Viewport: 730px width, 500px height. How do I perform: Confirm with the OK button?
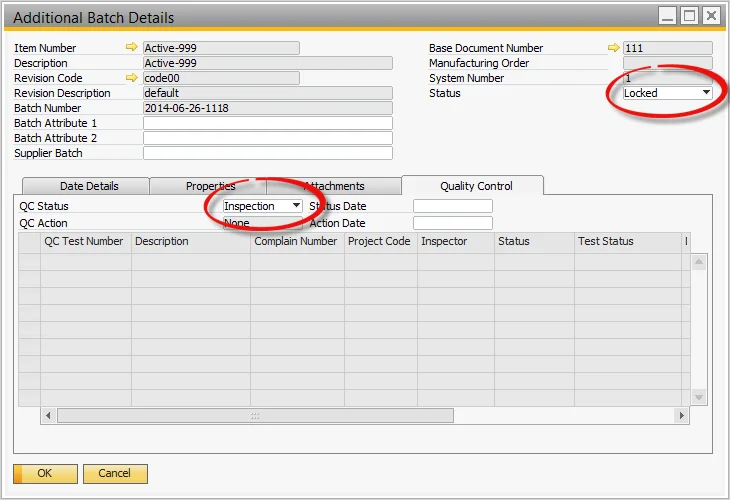45,473
